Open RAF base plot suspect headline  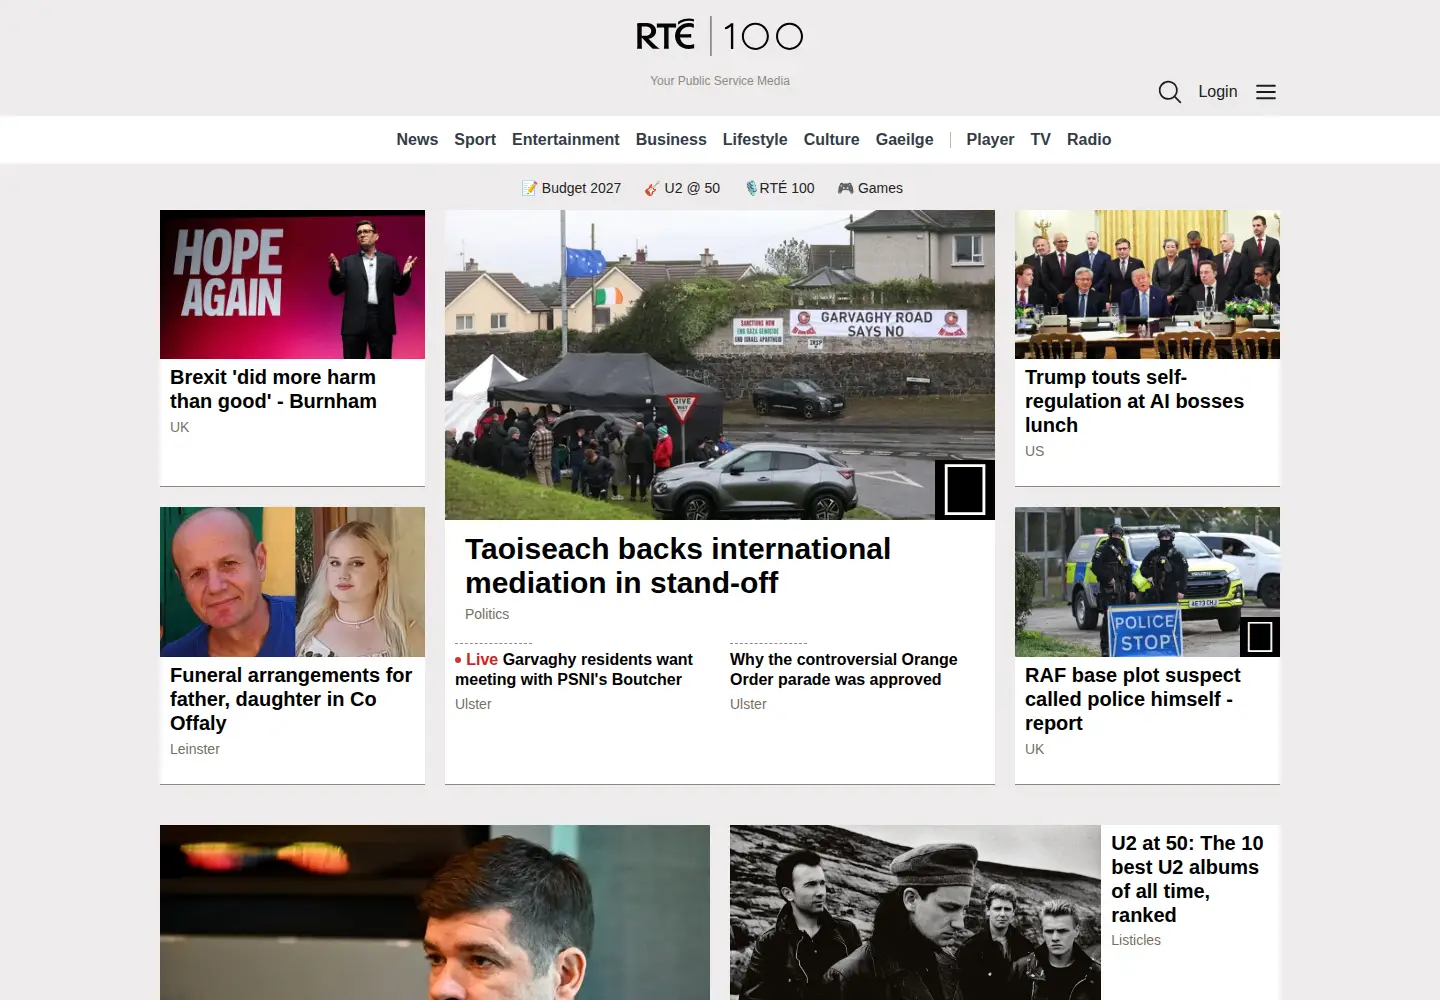tap(1133, 699)
